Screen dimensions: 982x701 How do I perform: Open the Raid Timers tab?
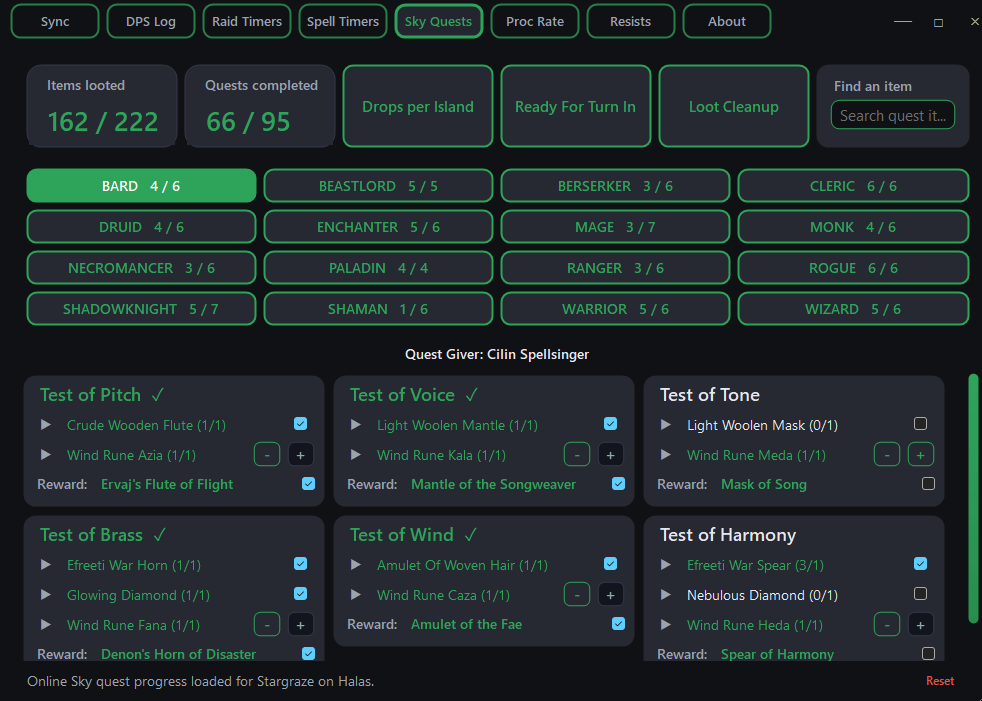(x=247, y=21)
